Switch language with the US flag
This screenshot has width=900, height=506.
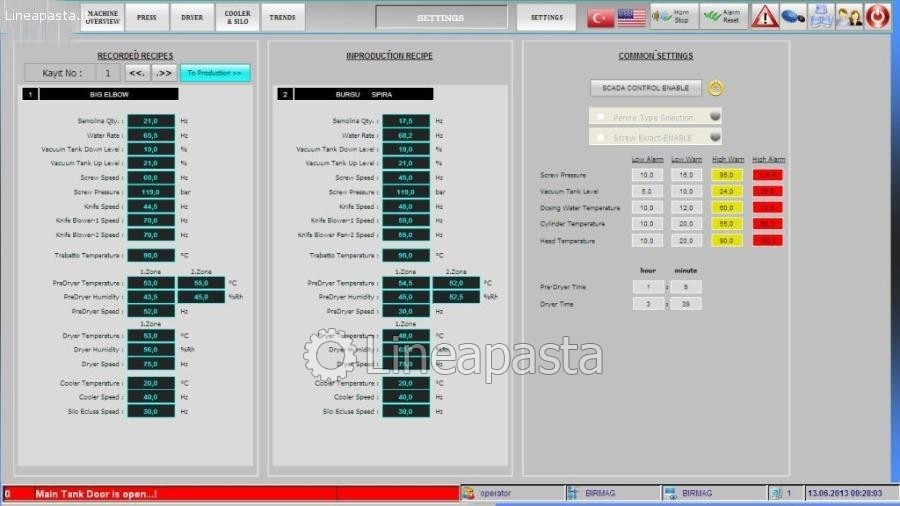[631, 17]
